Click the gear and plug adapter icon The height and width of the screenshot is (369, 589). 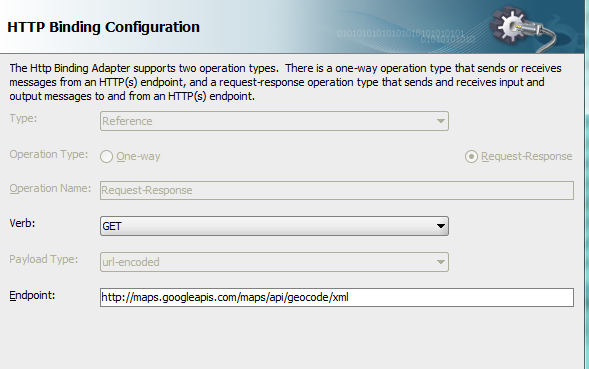523,29
